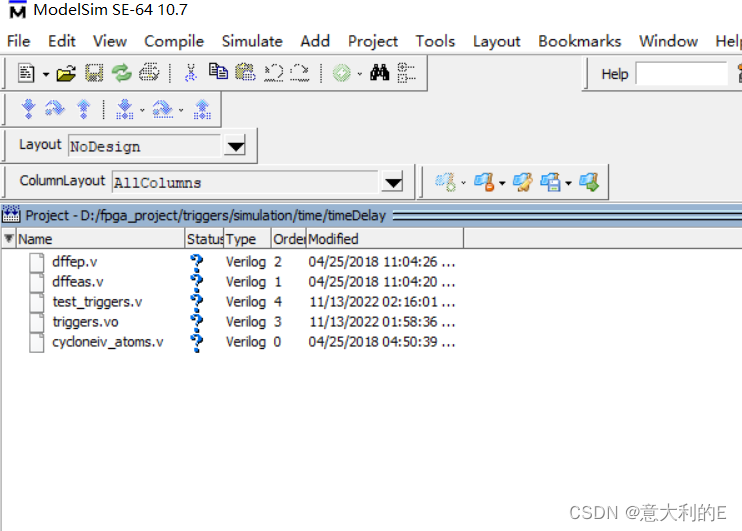Open the View menu

(110, 41)
